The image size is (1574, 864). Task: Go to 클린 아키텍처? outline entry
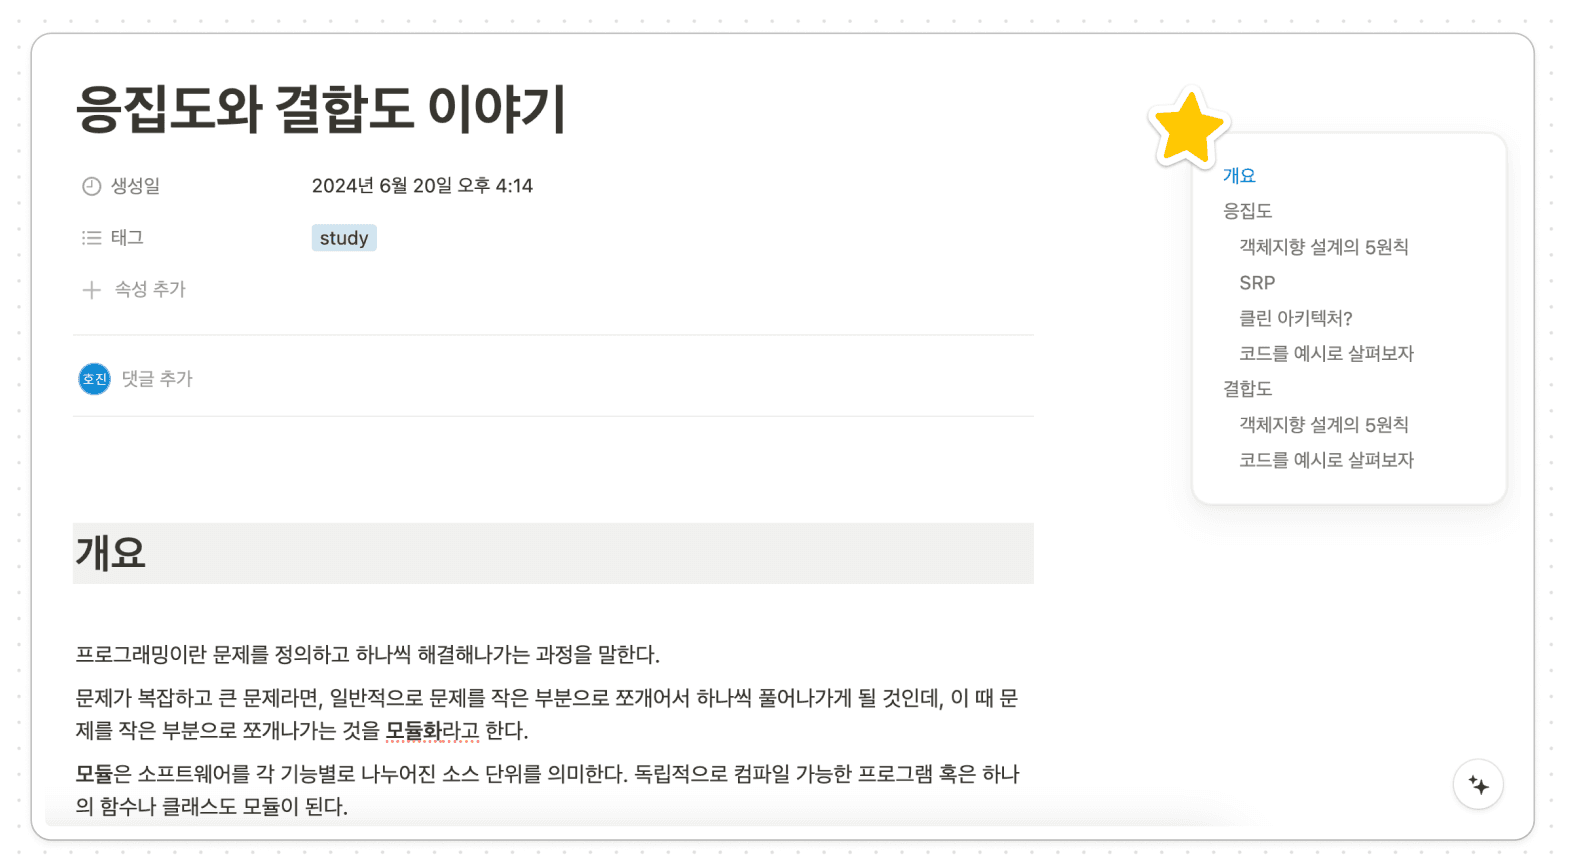click(1295, 318)
